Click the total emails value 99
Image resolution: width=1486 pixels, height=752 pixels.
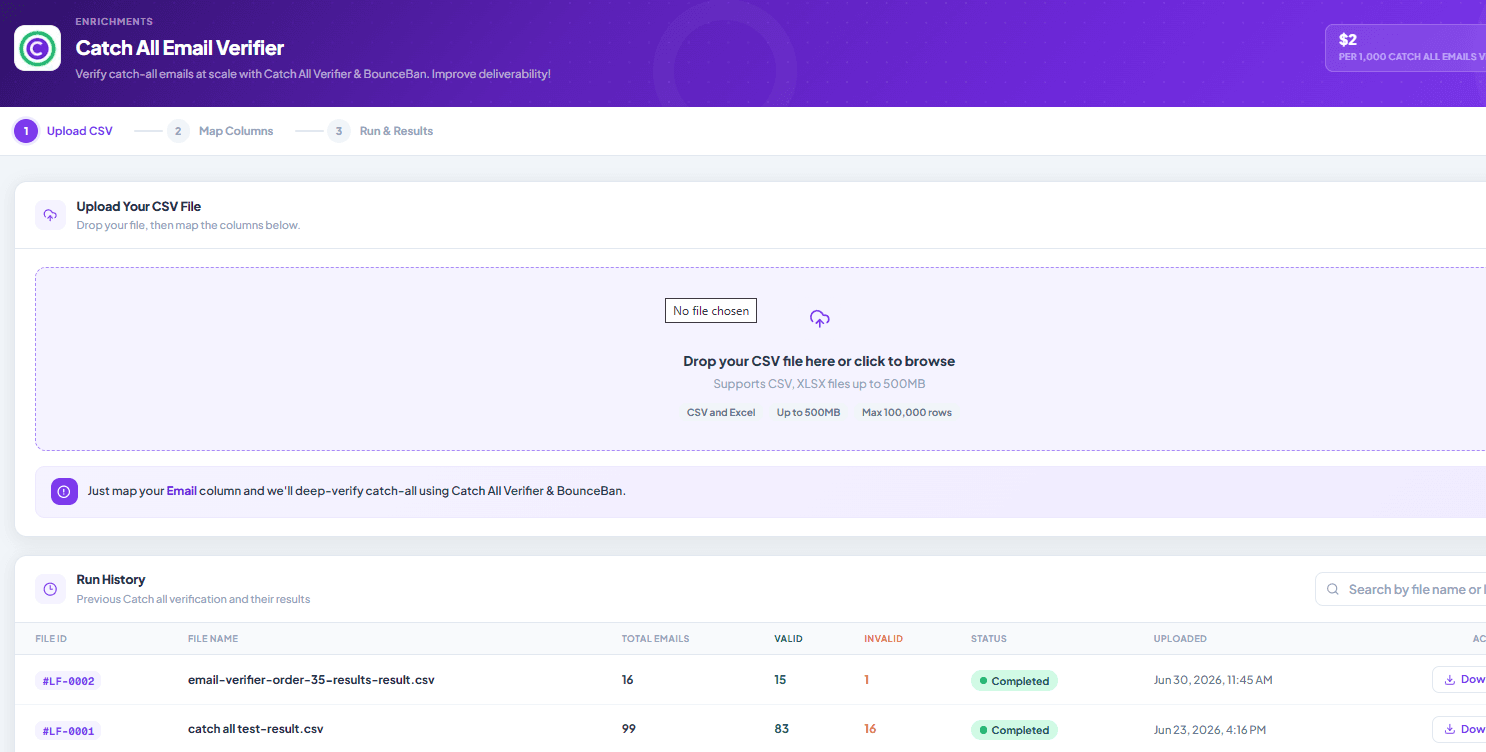point(629,729)
